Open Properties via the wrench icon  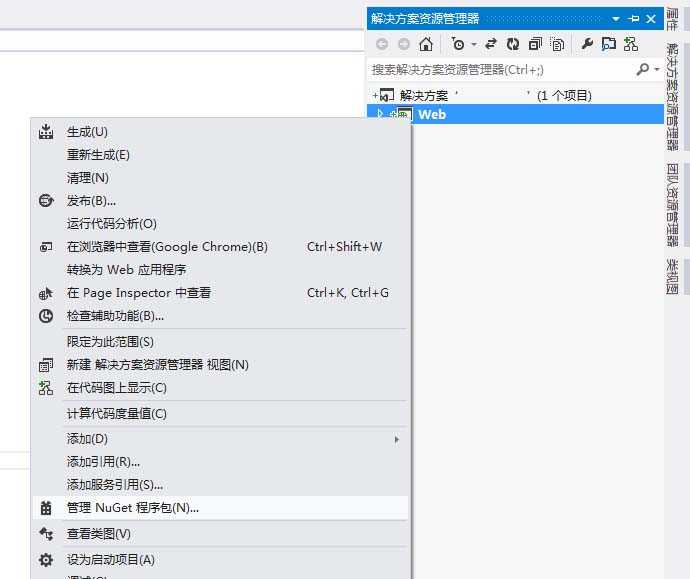[587, 44]
